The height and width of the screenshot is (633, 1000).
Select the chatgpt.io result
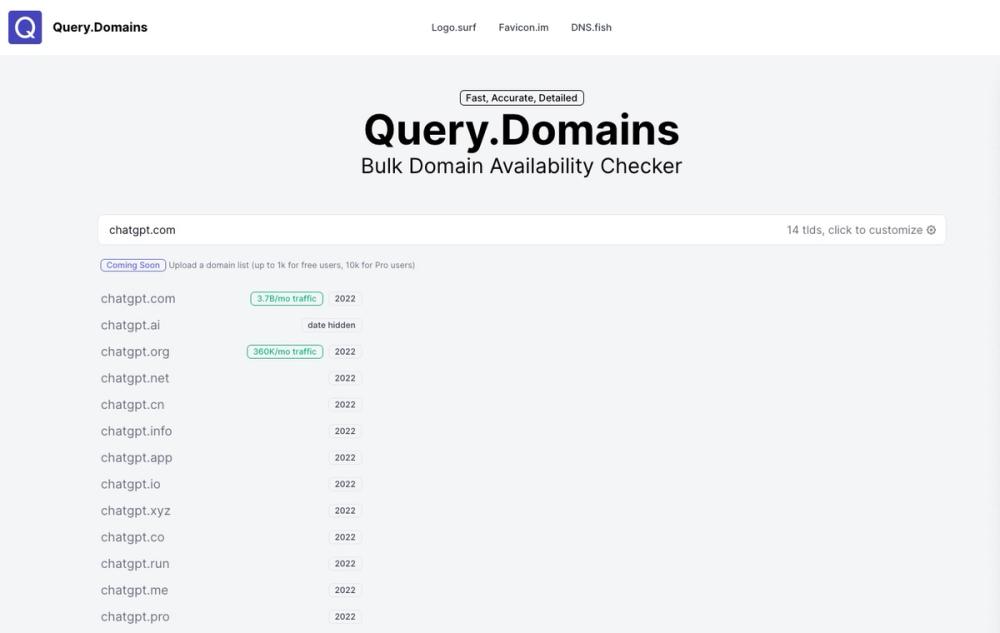coord(131,484)
